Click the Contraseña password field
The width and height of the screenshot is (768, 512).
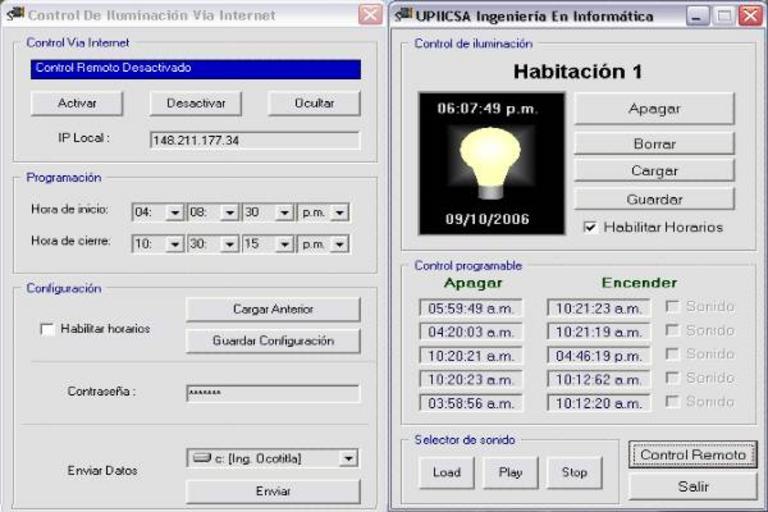(x=272, y=393)
